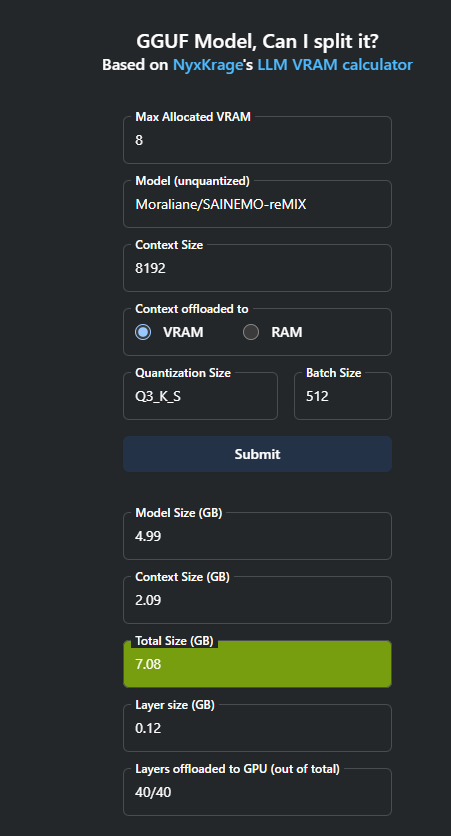
Task: Select the Context Size (GB) result field
Action: click(257, 600)
